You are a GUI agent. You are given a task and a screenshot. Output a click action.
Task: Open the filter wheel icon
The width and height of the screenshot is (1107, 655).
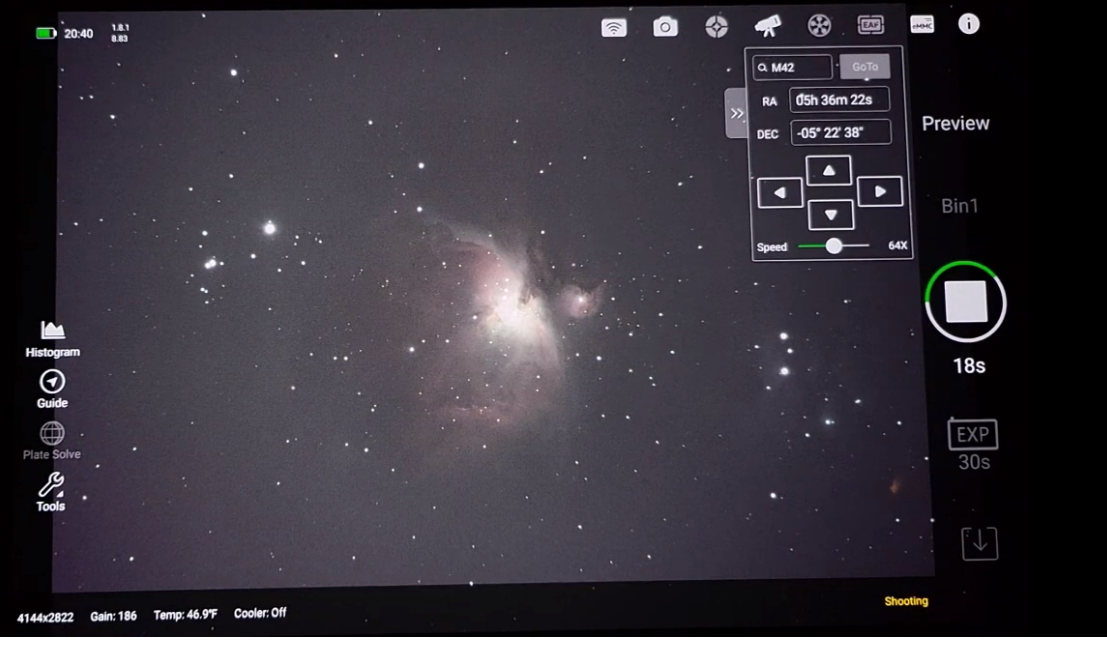[819, 26]
